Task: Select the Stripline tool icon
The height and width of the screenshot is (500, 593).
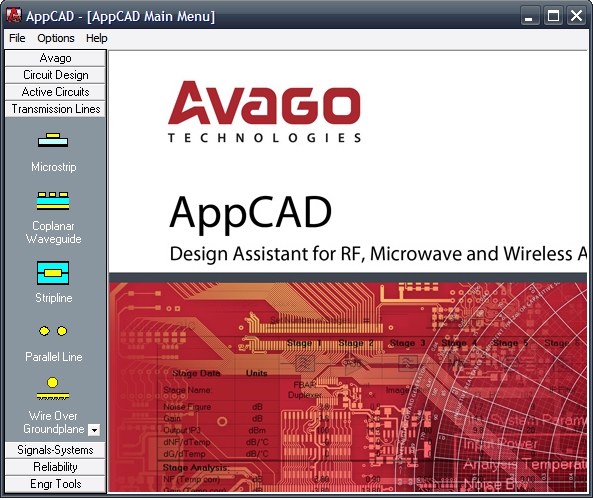Action: (x=53, y=273)
